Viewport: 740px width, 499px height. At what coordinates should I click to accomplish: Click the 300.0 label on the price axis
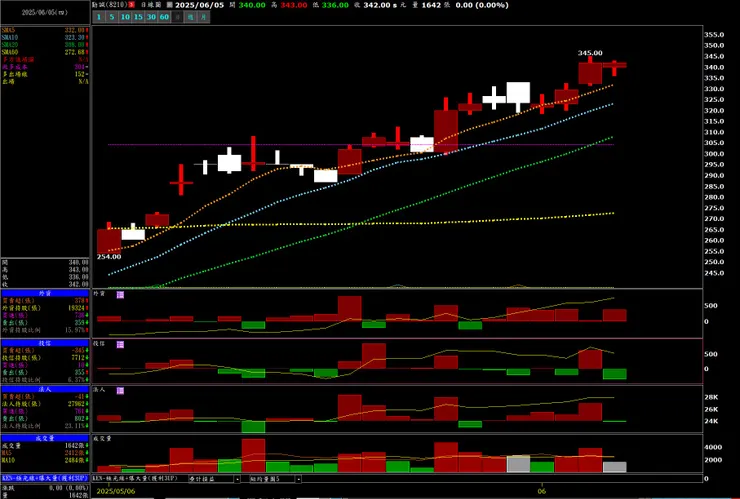click(x=714, y=154)
